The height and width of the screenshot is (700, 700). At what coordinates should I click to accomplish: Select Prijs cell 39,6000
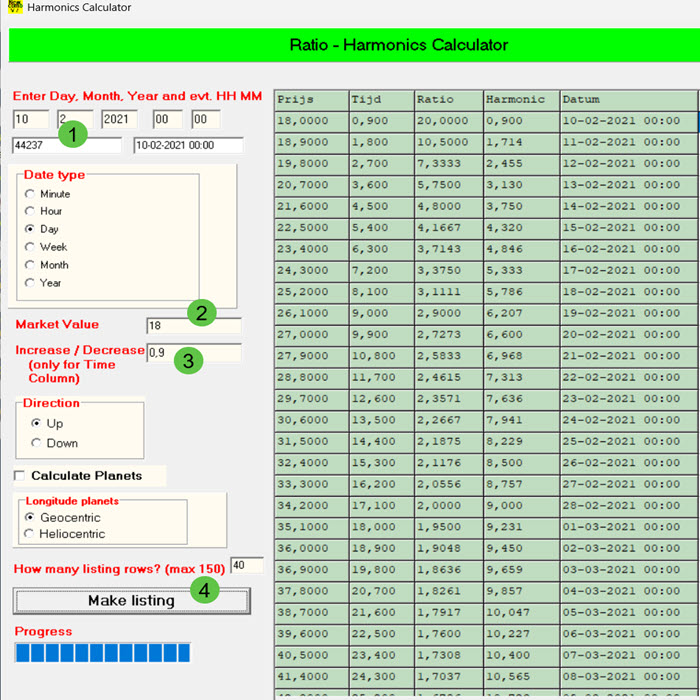[x=312, y=634]
